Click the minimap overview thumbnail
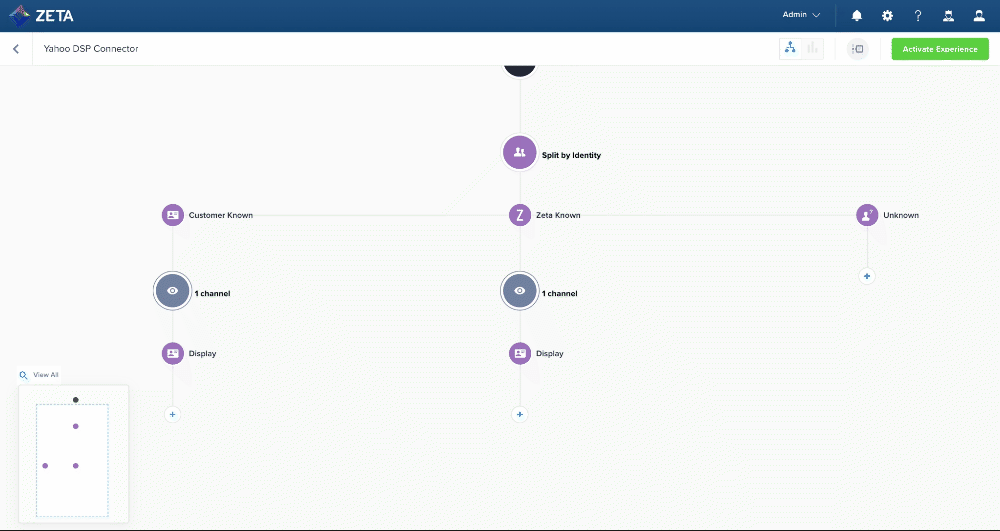Screen dimensions: 1000x531 coord(73,455)
